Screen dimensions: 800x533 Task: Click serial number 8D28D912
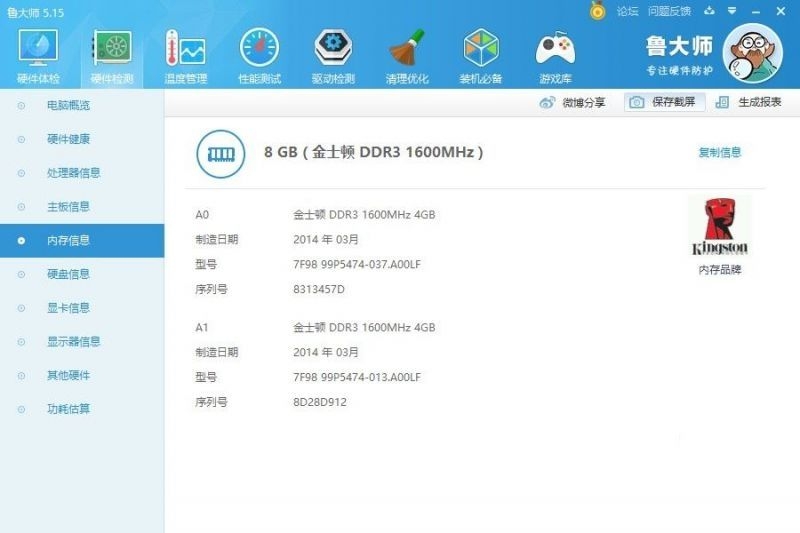320,402
